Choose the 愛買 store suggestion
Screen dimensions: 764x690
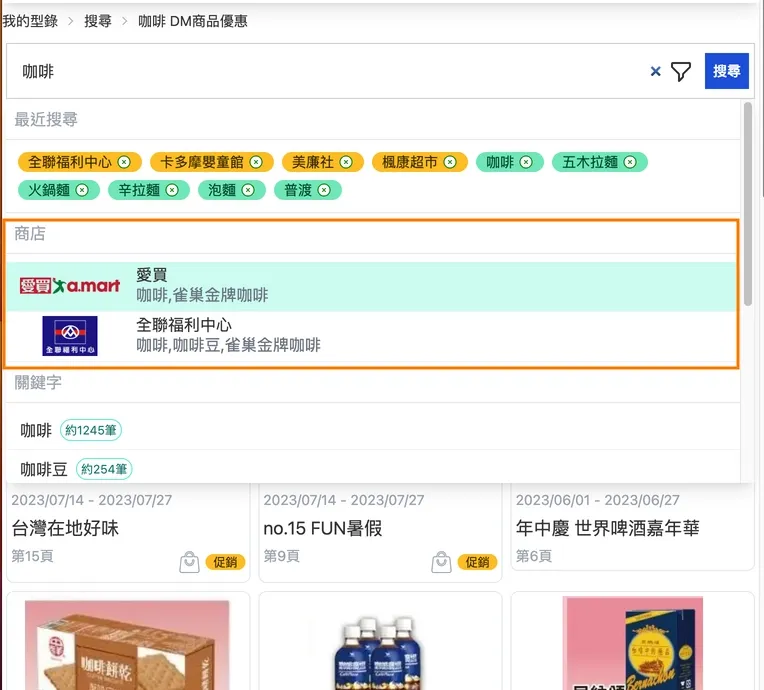point(371,287)
